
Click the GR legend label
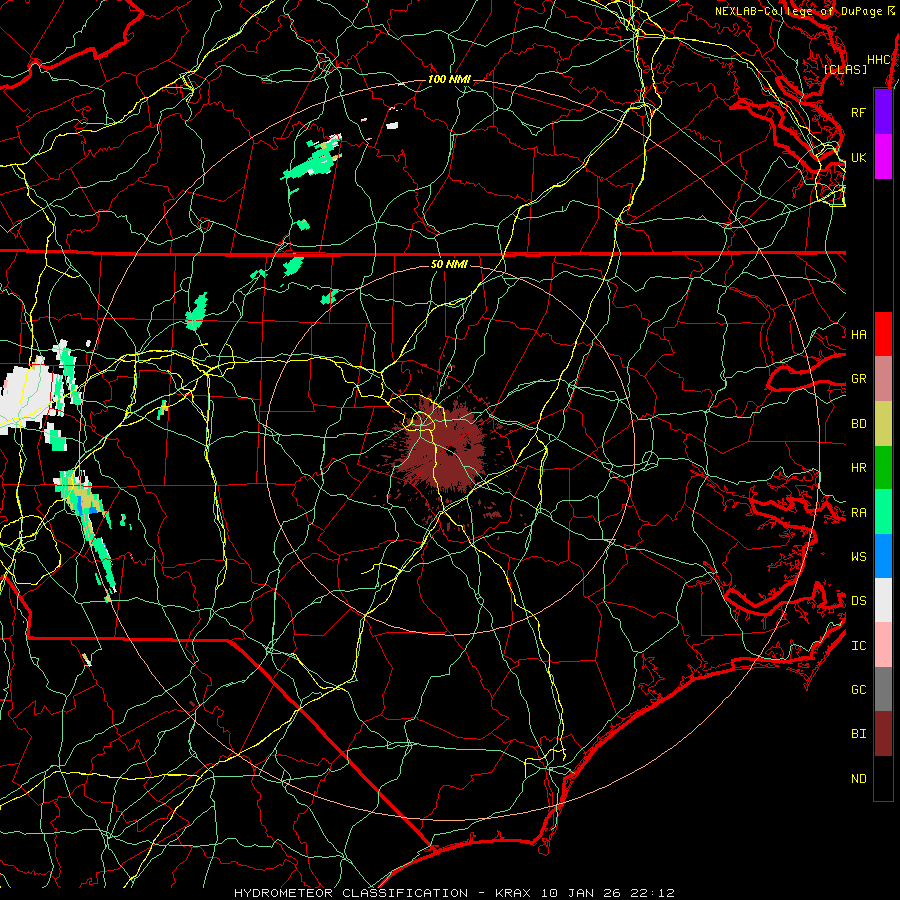[x=859, y=379]
